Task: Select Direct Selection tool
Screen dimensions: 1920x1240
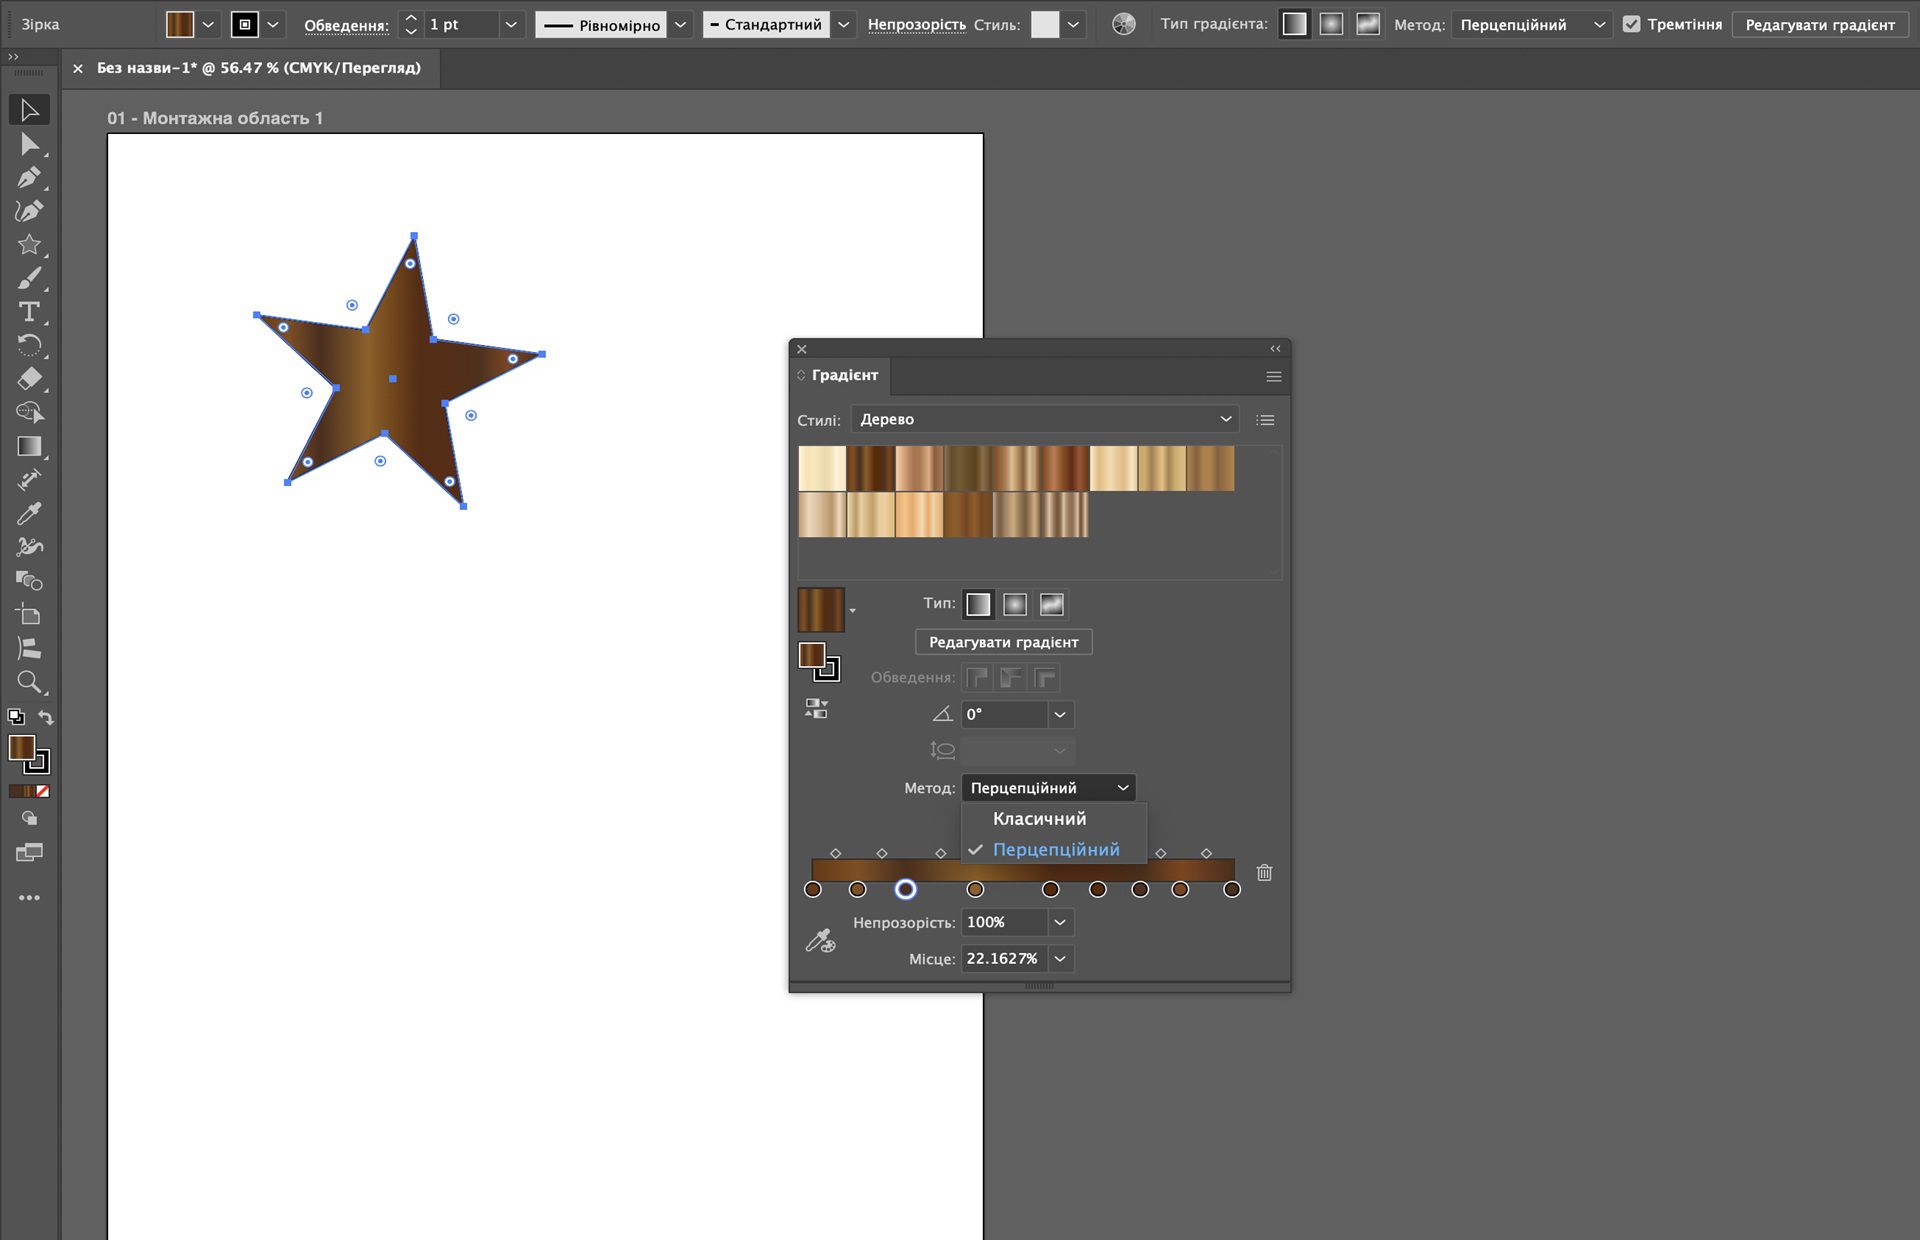Action: pos(29,145)
